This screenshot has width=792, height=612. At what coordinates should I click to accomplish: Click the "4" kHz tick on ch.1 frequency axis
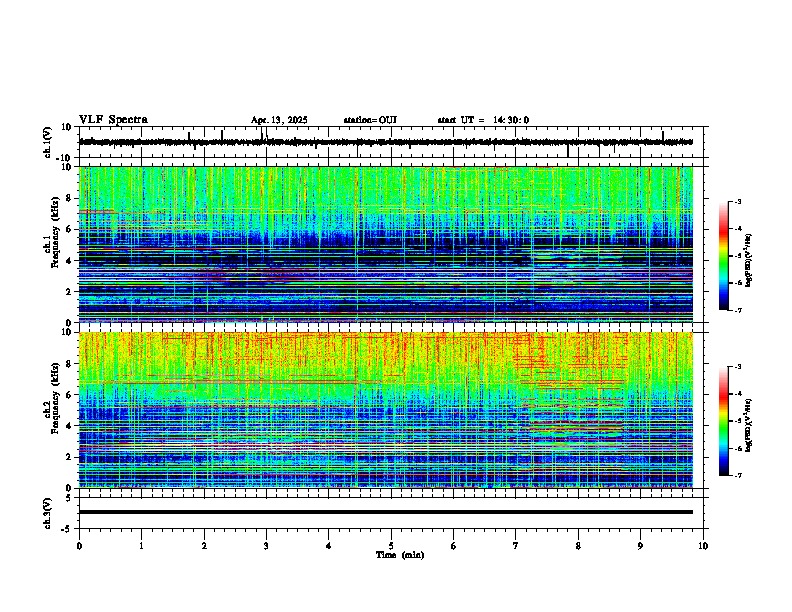click(x=70, y=261)
